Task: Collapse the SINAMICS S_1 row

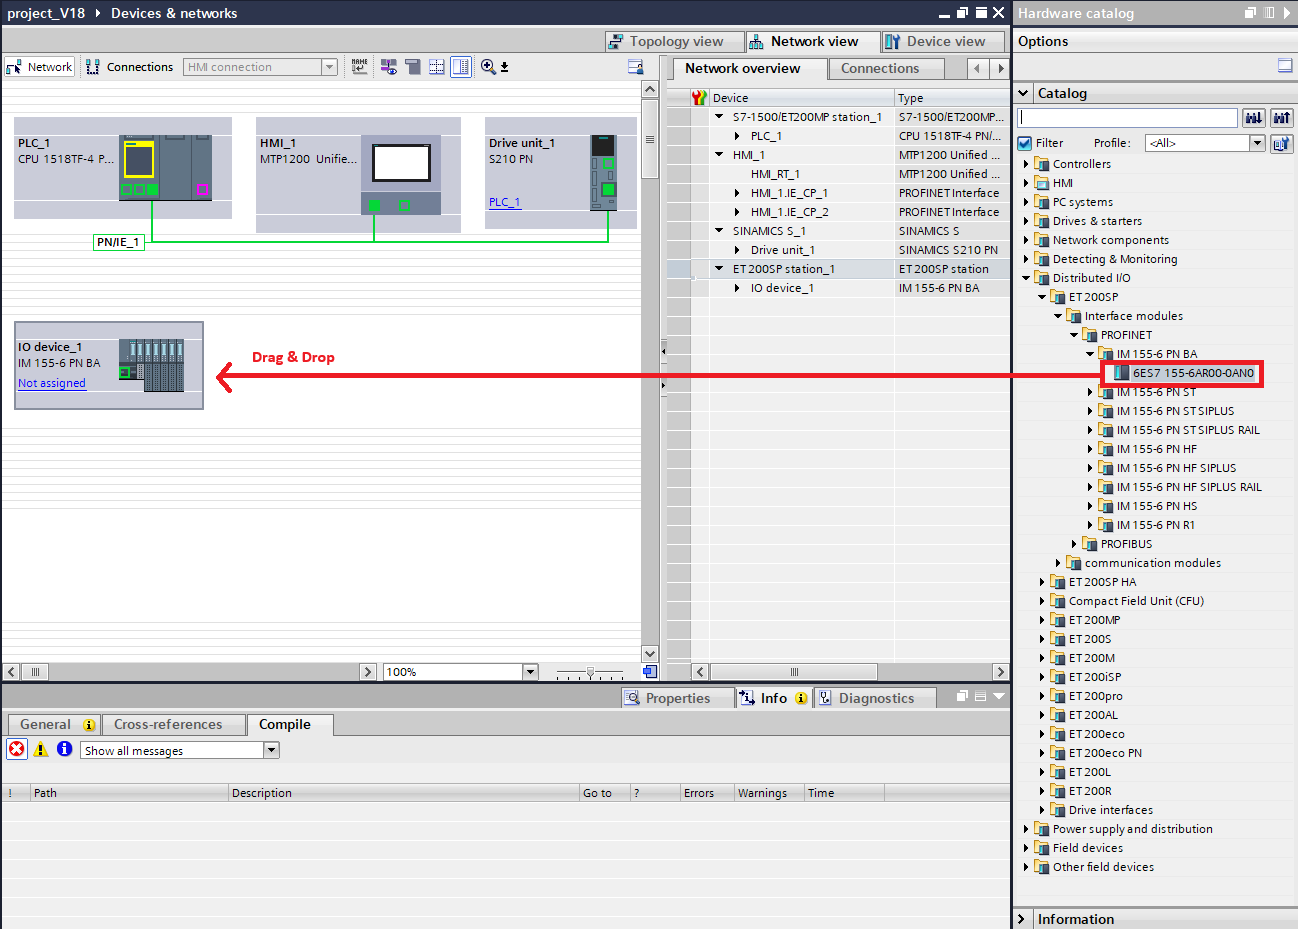Action: click(x=719, y=231)
